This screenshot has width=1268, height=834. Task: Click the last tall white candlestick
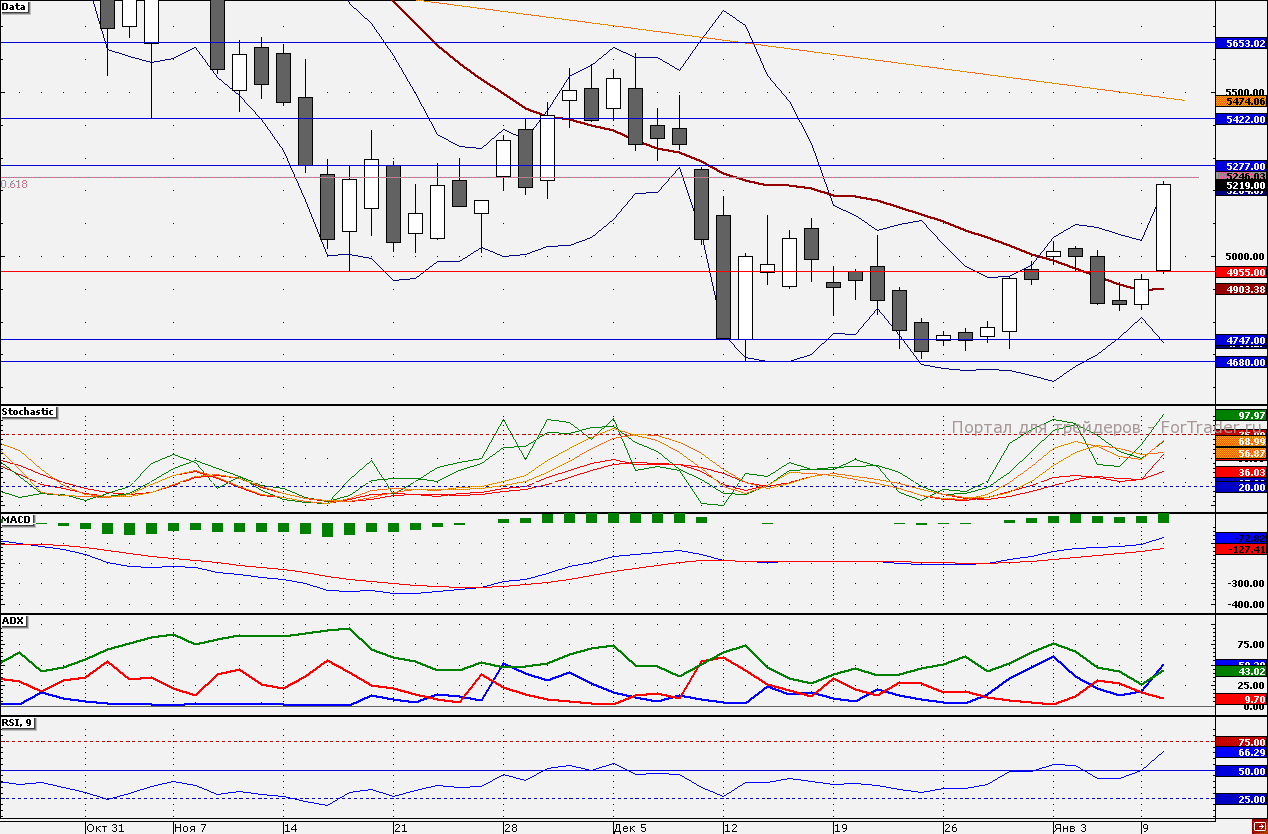[1164, 227]
